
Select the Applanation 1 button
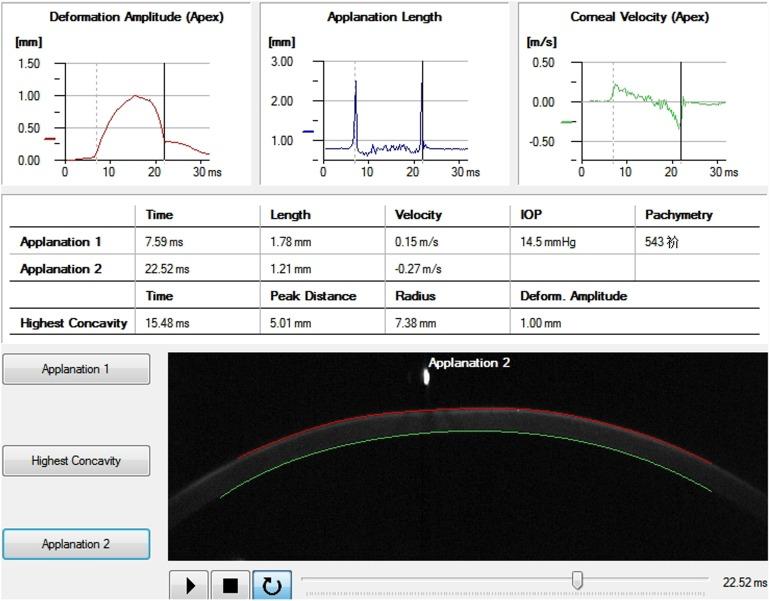(x=77, y=369)
